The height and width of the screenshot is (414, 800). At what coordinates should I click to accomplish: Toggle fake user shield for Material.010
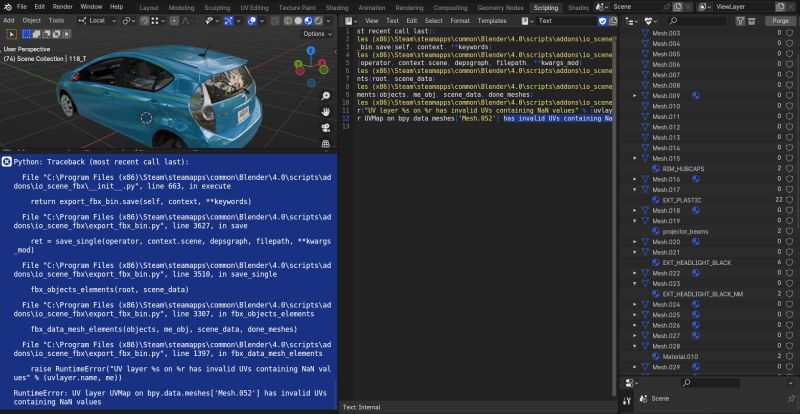coord(789,356)
